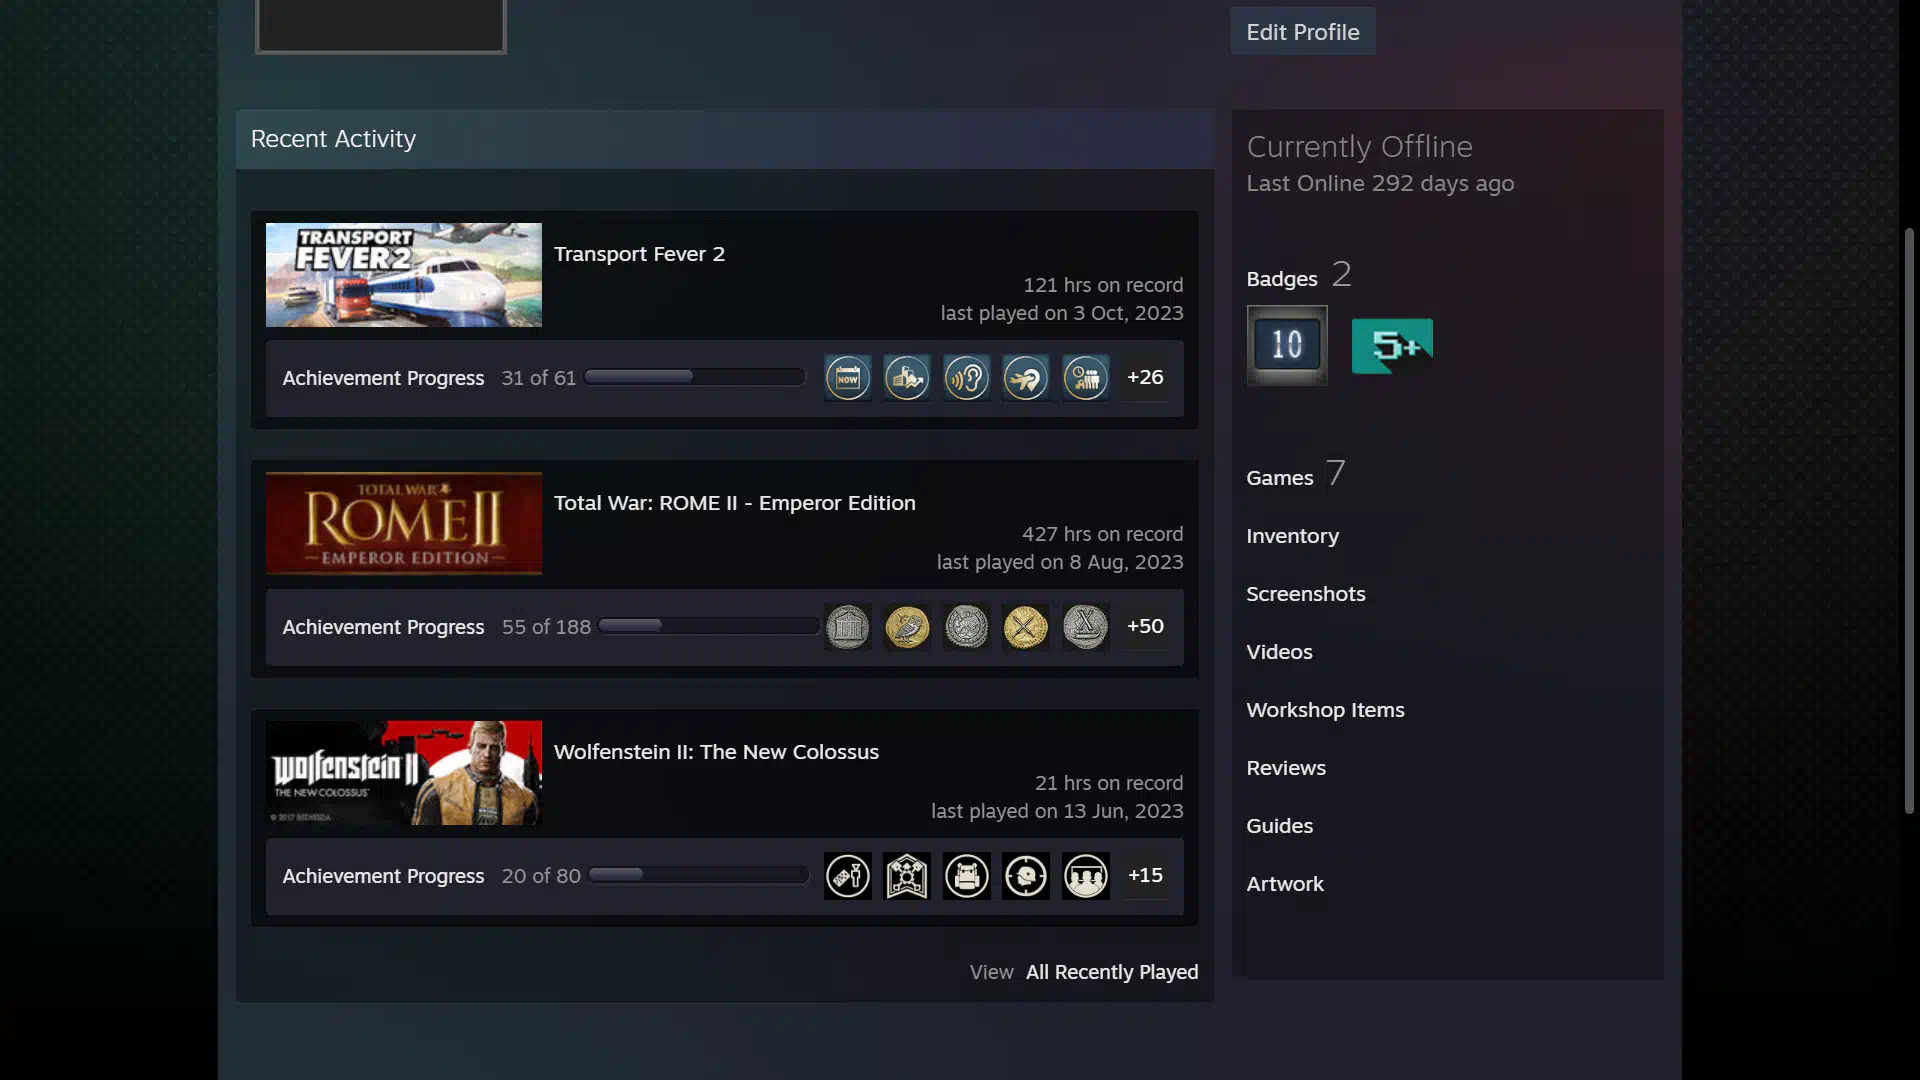Click the crossed-swords gold ROME II achievement
The height and width of the screenshot is (1080, 1920).
1026,627
